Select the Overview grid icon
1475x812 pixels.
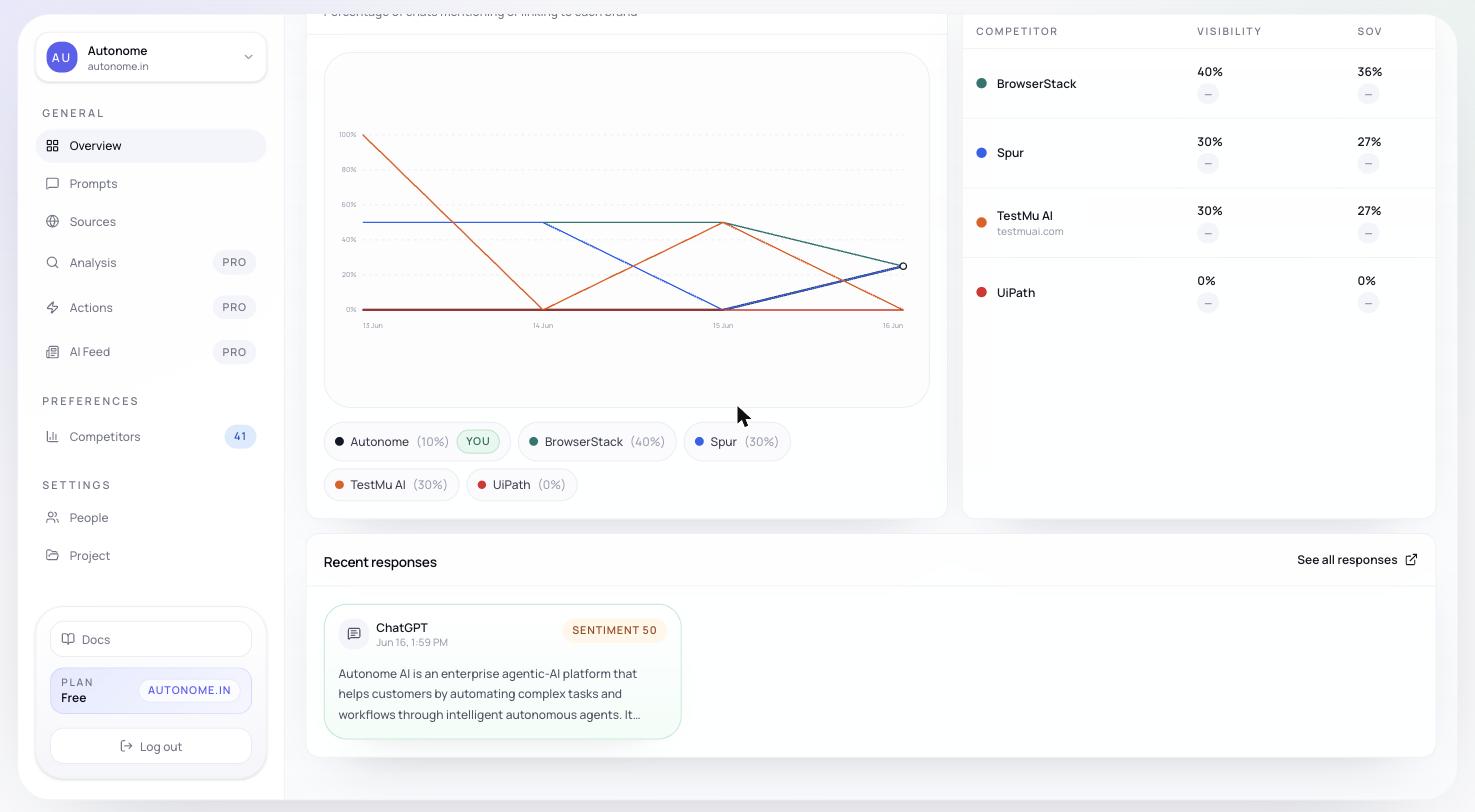tap(52, 145)
